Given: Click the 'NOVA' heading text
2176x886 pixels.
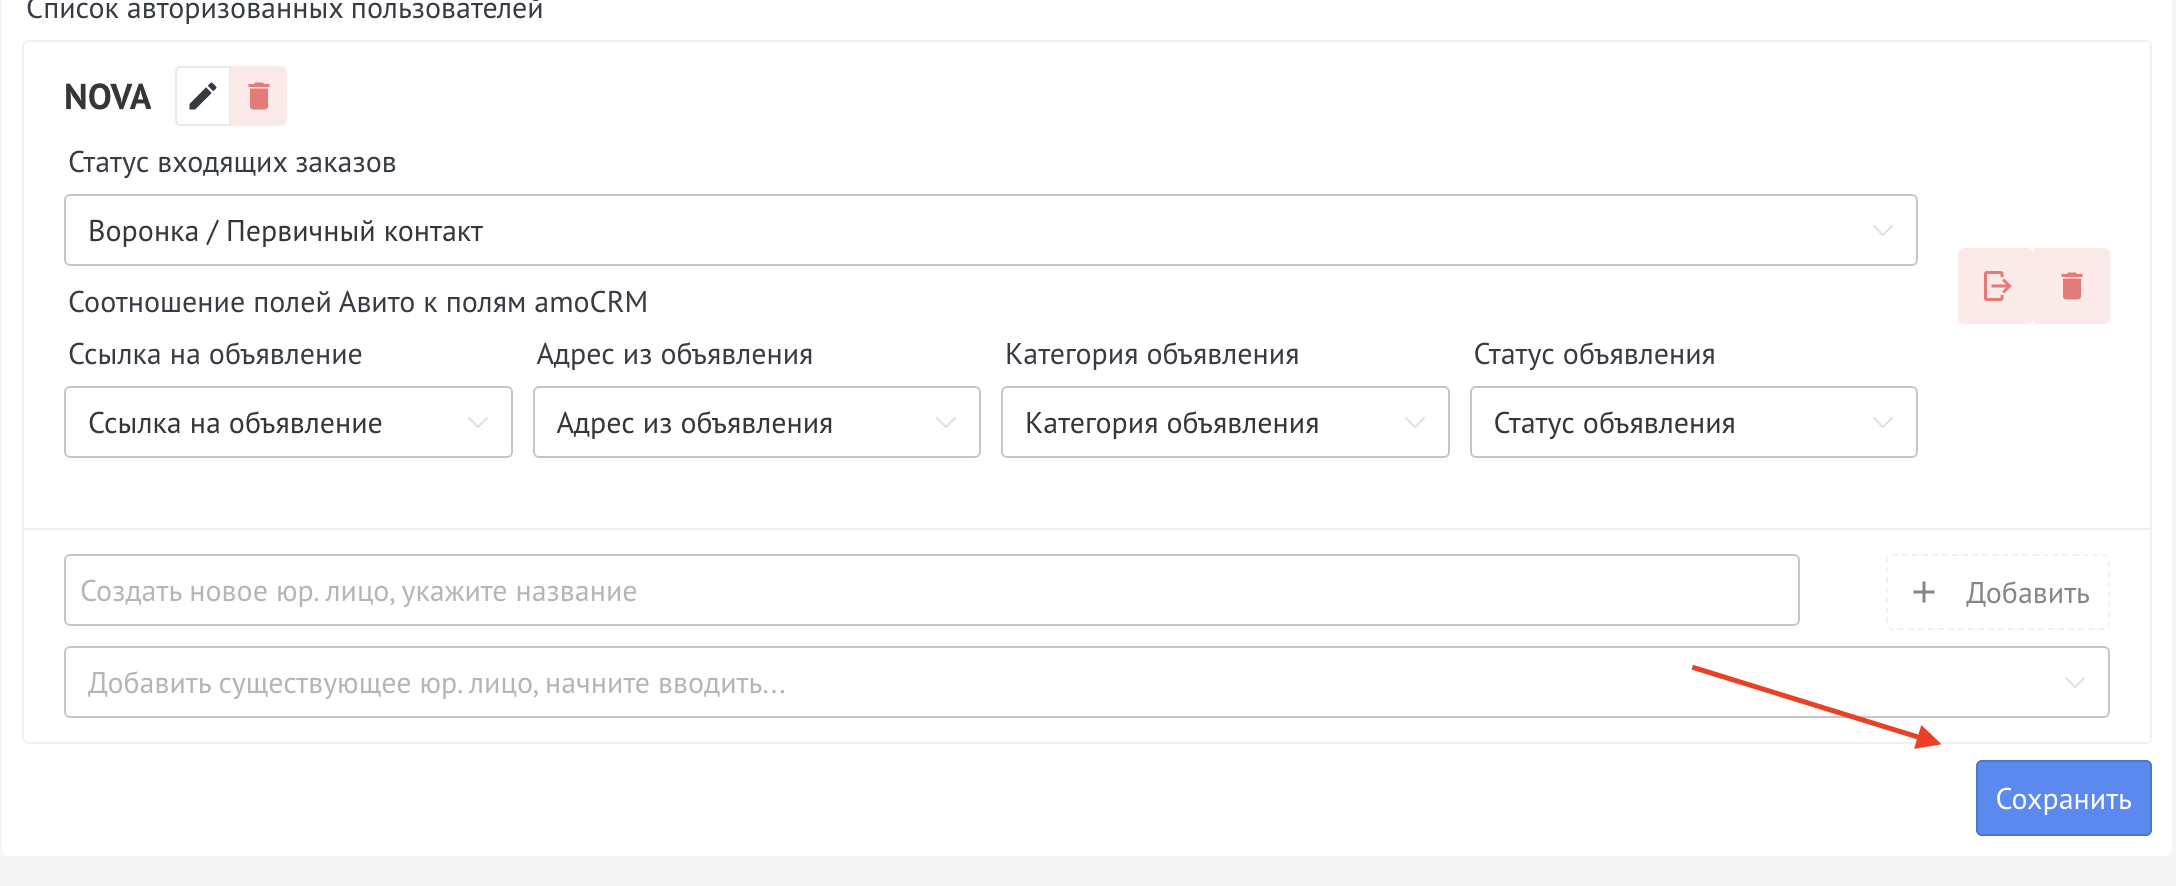Looking at the screenshot, I should point(108,97).
